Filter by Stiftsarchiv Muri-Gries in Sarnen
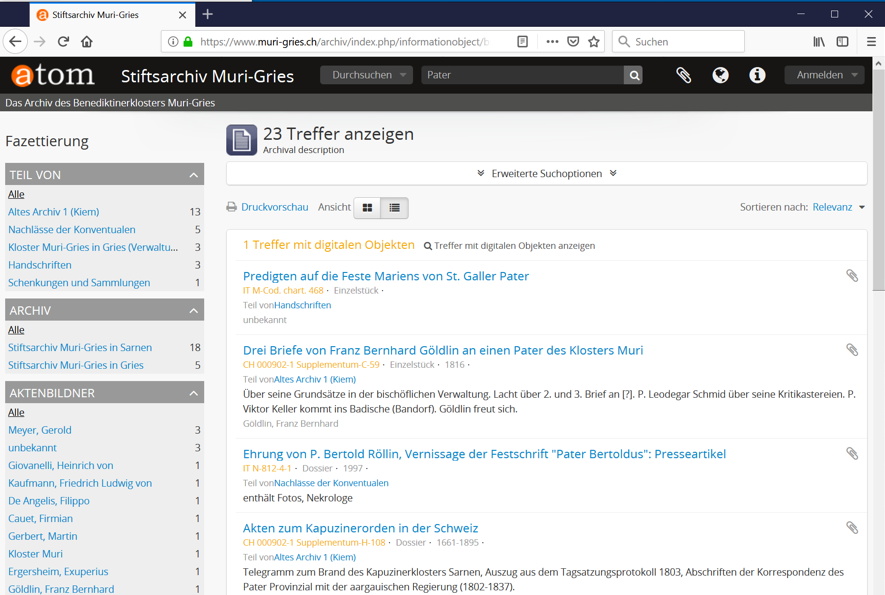885x595 pixels. pyautogui.click(x=80, y=347)
